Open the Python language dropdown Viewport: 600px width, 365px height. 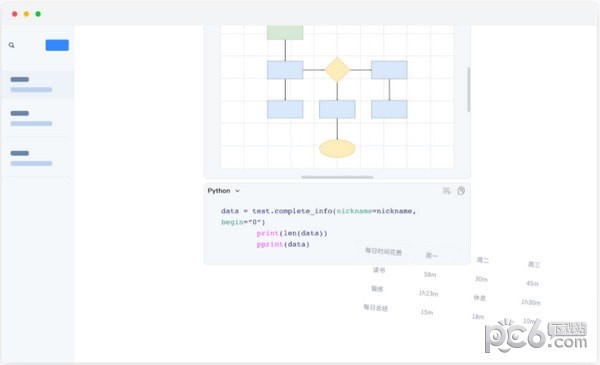(x=223, y=191)
